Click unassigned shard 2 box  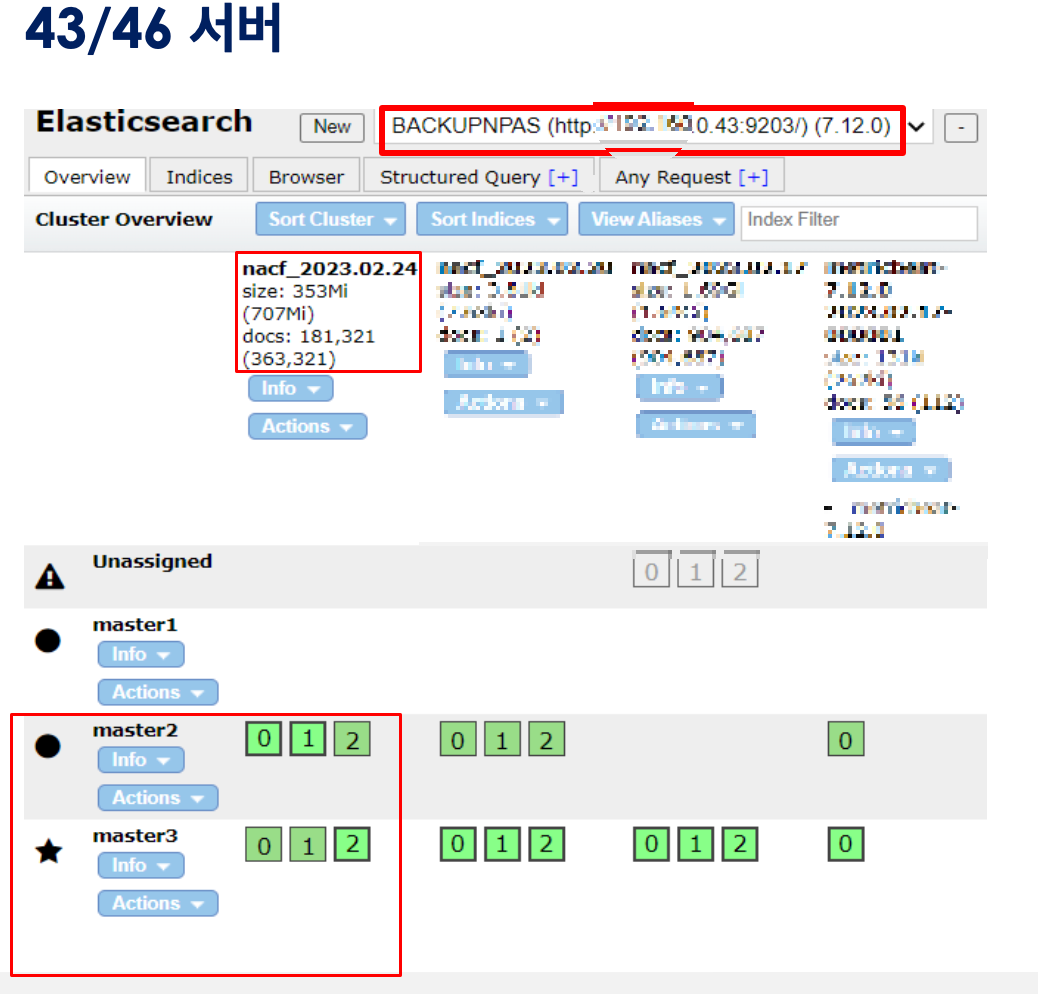point(740,571)
